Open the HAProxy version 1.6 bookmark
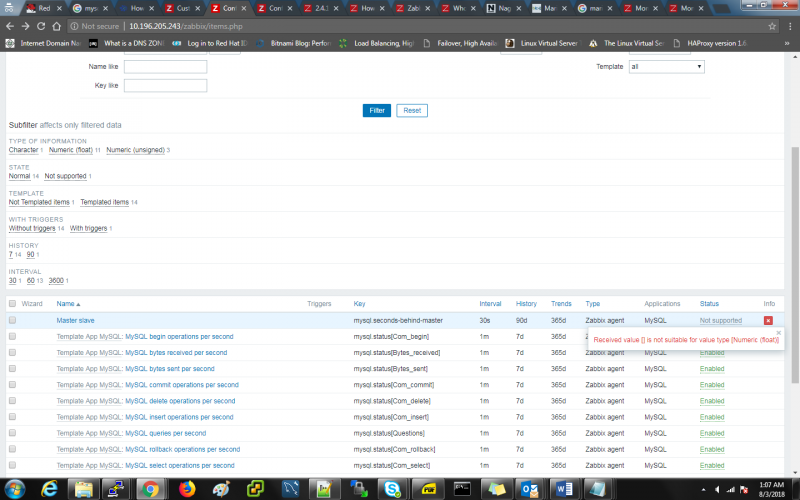Screen dimensions: 800x500 tap(710, 43)
